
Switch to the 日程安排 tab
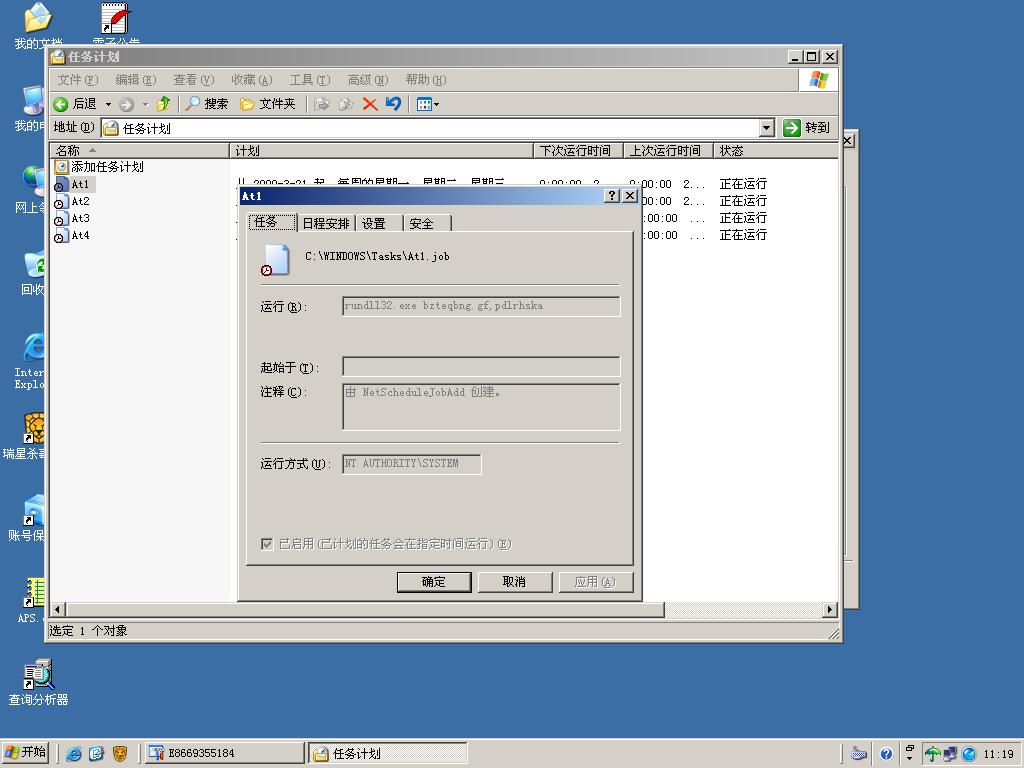pyautogui.click(x=326, y=223)
